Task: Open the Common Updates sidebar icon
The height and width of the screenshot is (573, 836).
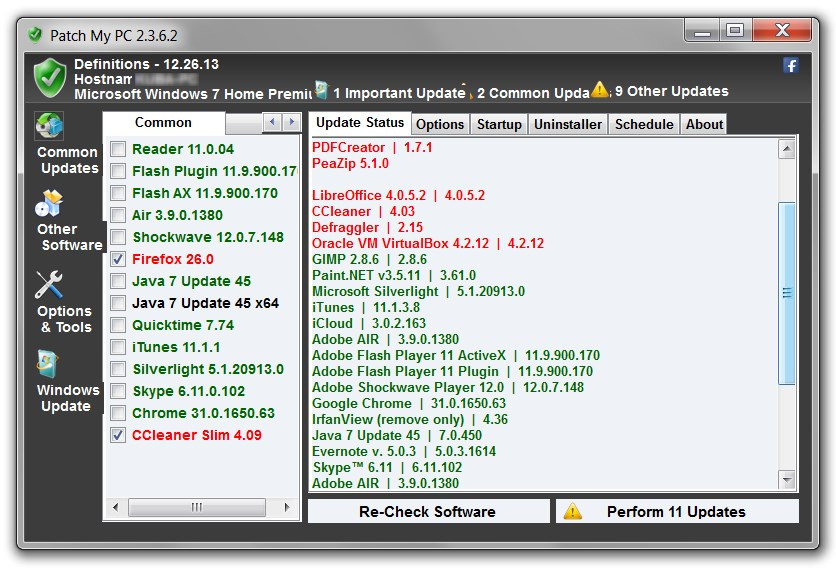Action: click(x=50, y=126)
